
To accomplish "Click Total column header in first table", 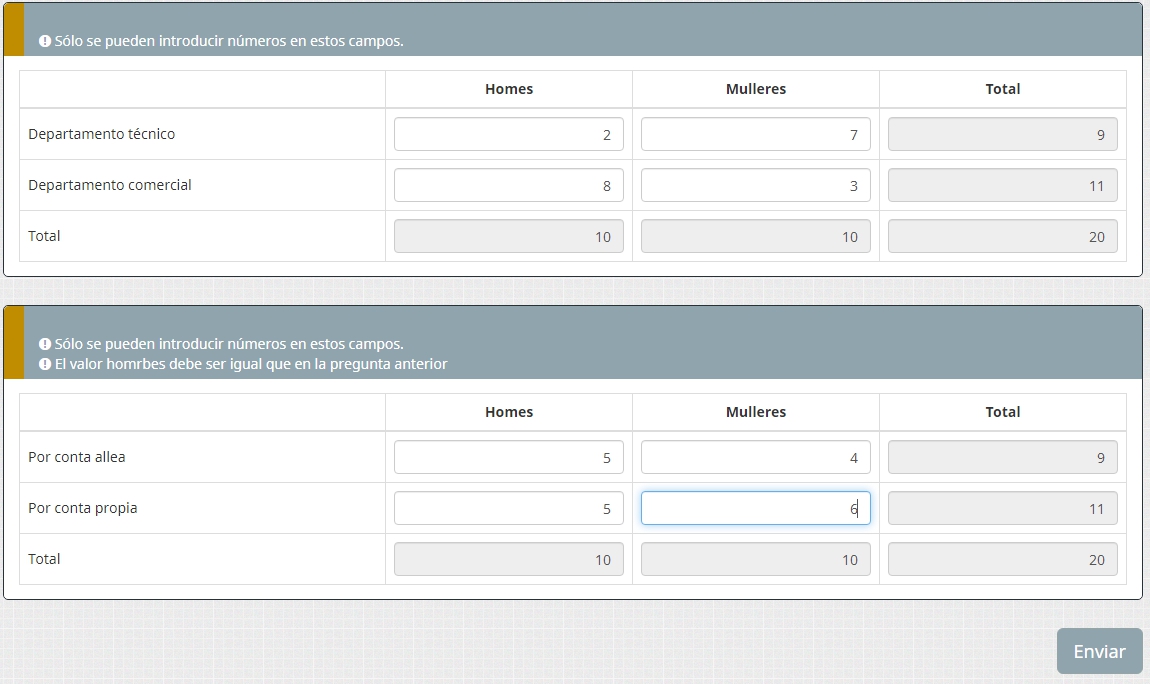I will click(x=1003, y=89).
